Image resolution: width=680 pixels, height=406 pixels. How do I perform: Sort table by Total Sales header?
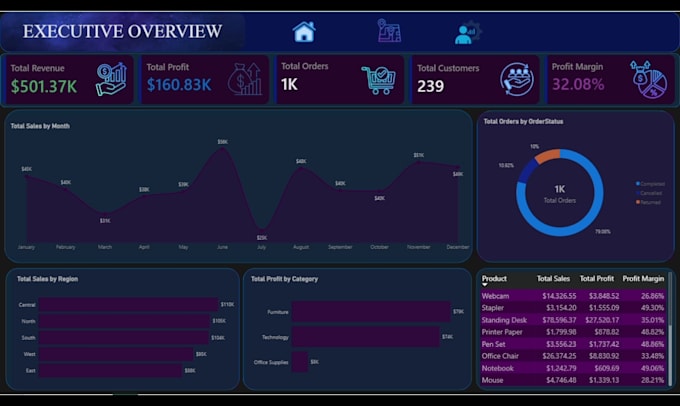[x=553, y=278]
